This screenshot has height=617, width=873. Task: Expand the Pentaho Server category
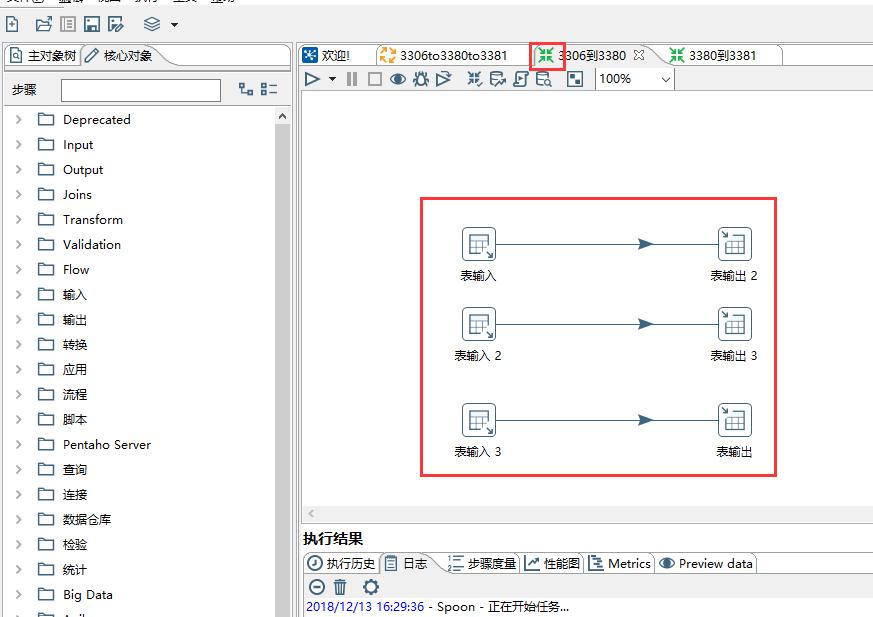click(18, 444)
